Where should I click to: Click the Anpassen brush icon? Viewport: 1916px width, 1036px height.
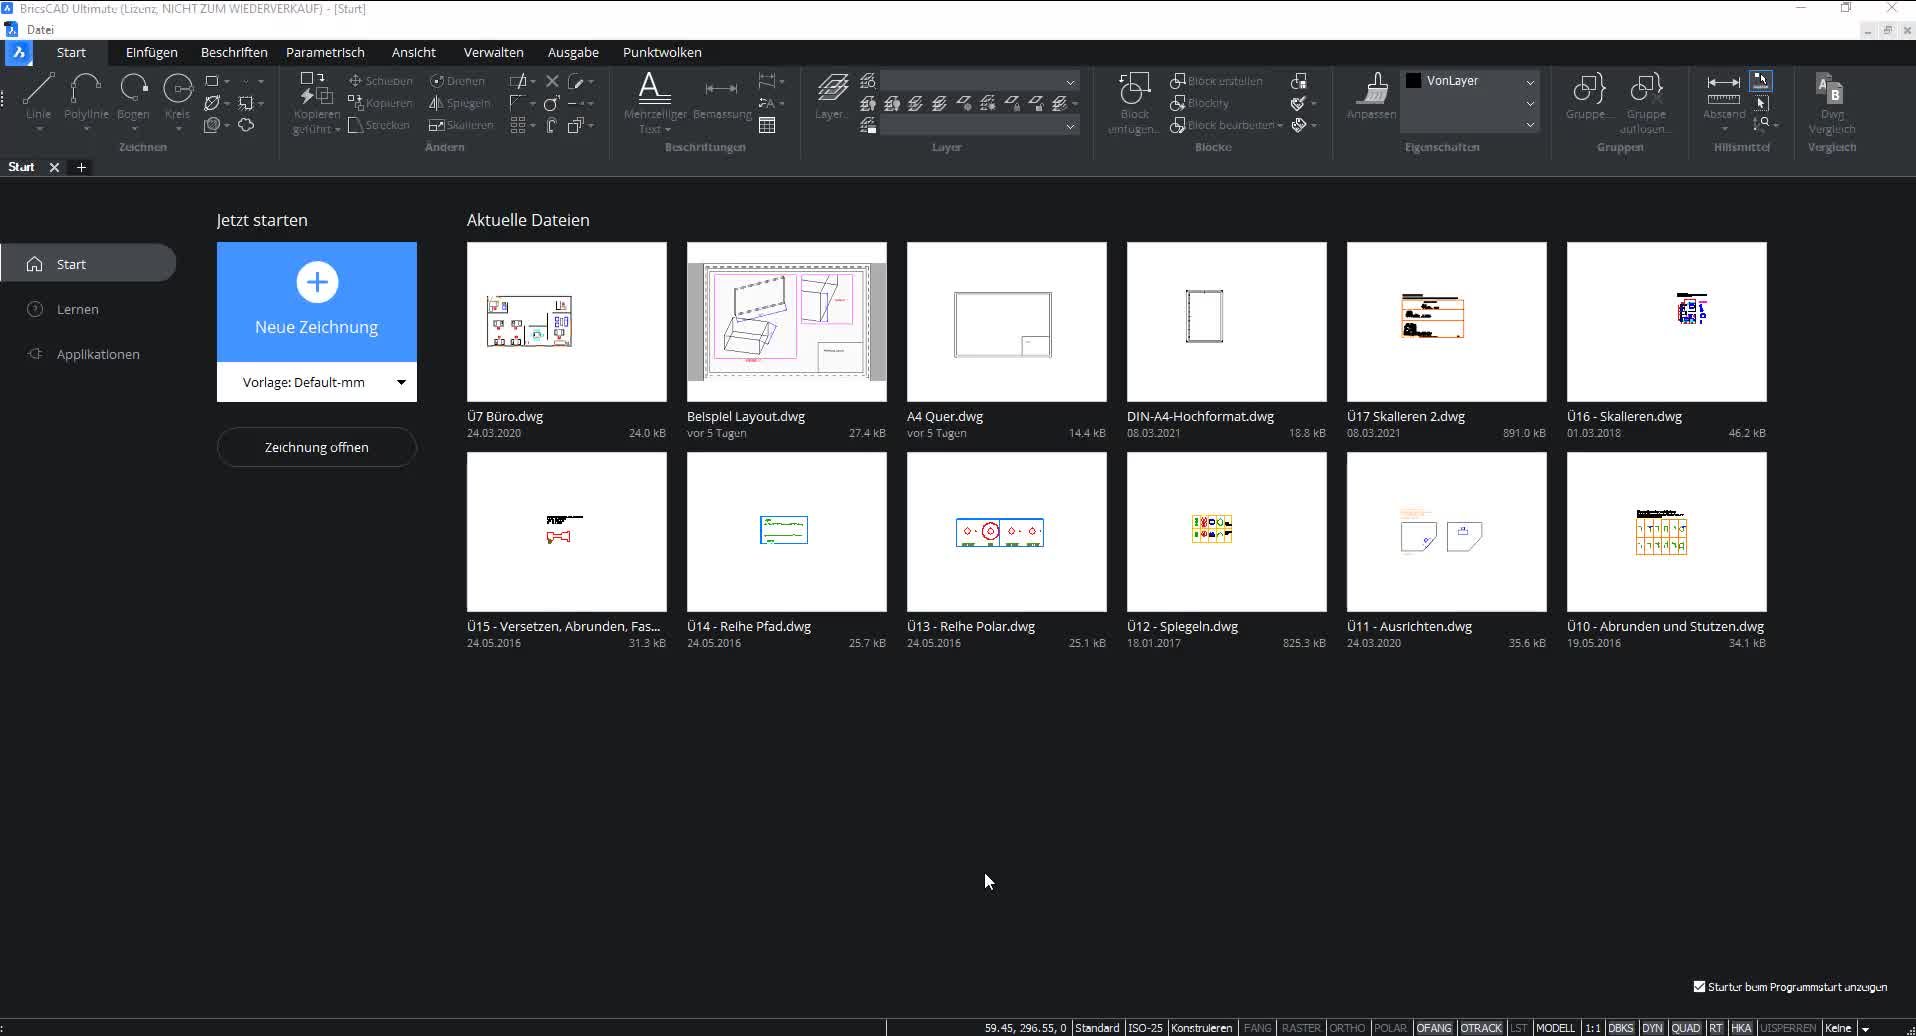point(1371,96)
